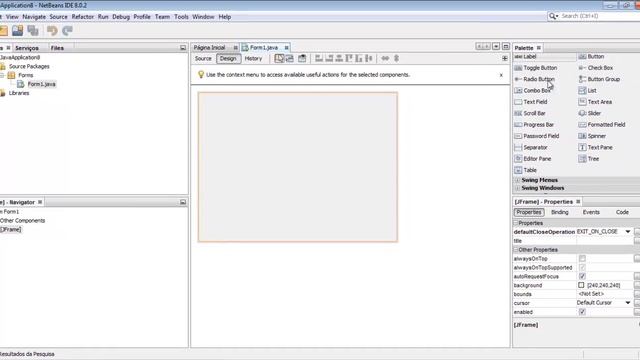Select the Button Group palette component
The image size is (640, 360).
[x=600, y=79]
